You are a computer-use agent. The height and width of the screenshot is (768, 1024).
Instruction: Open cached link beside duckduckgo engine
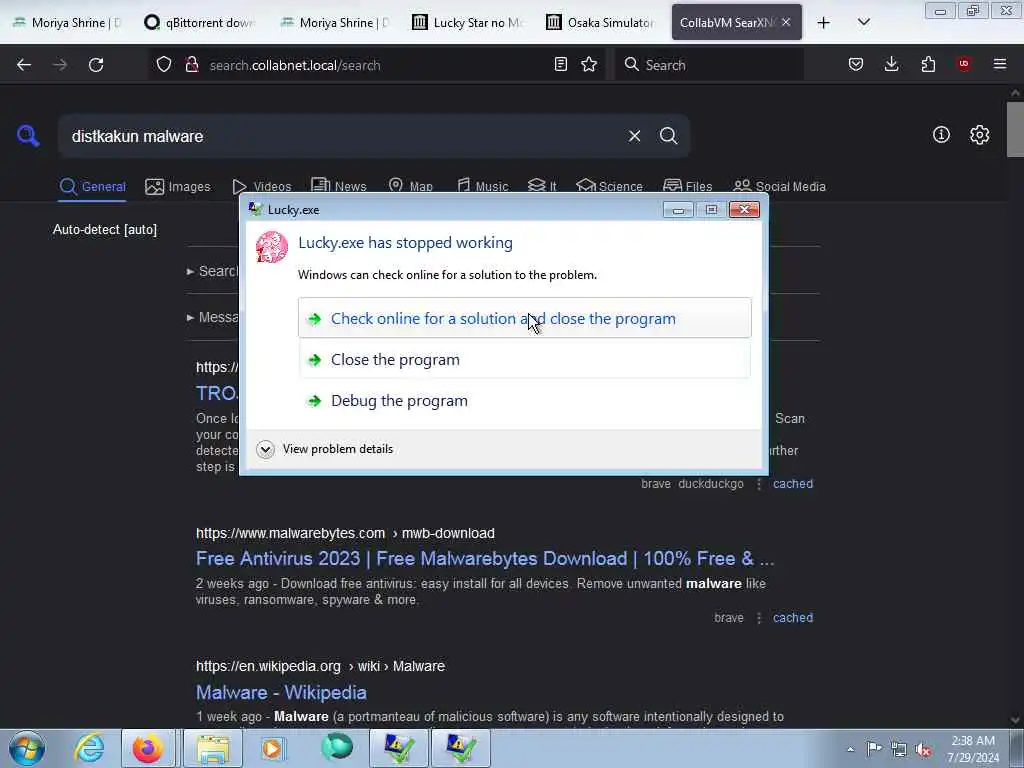click(x=793, y=484)
